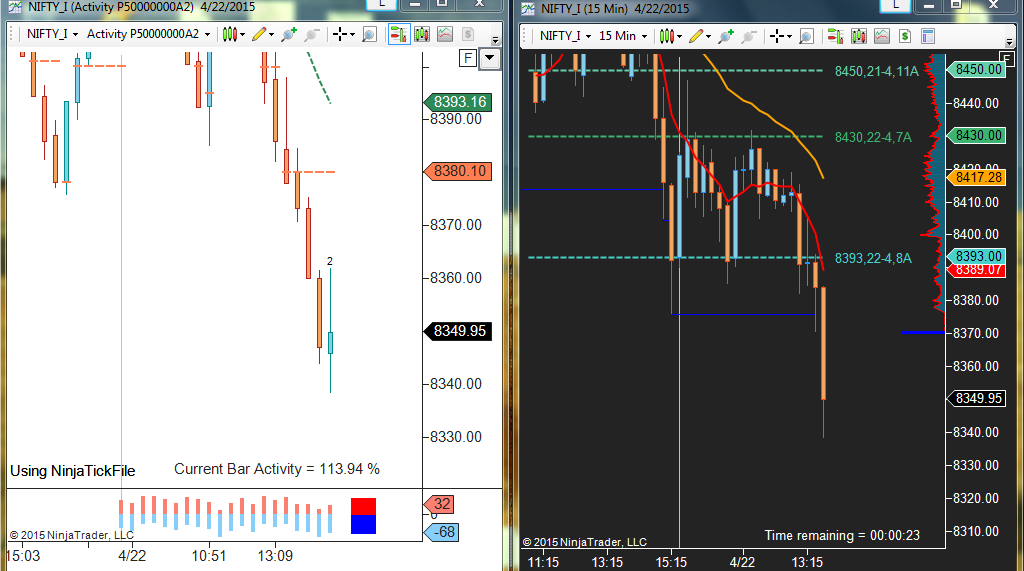1024x571 pixels.
Task: Click the cyan 8393.00 price marker
Action: tap(976, 256)
